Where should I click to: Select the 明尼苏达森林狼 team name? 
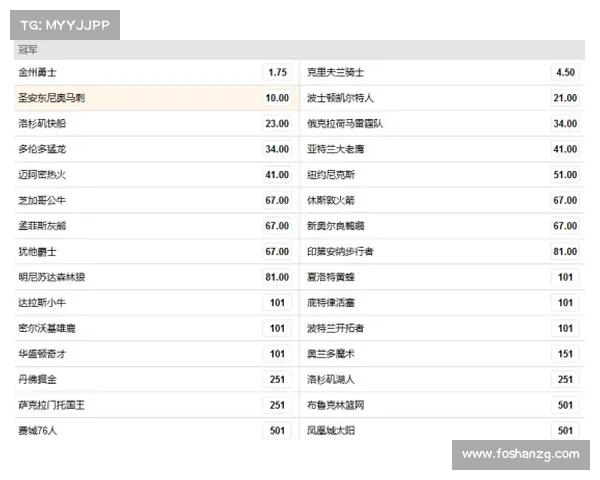(x=51, y=277)
